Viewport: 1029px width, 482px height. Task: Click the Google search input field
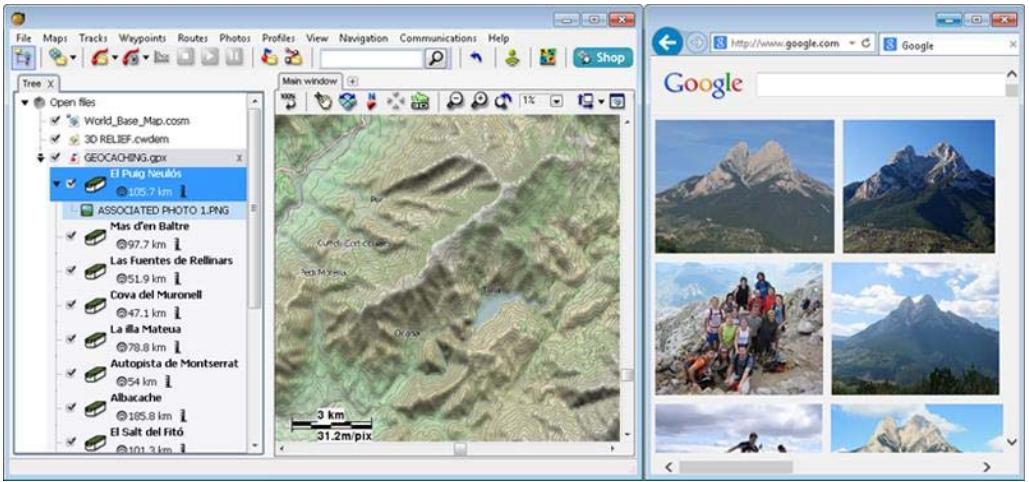click(x=879, y=85)
